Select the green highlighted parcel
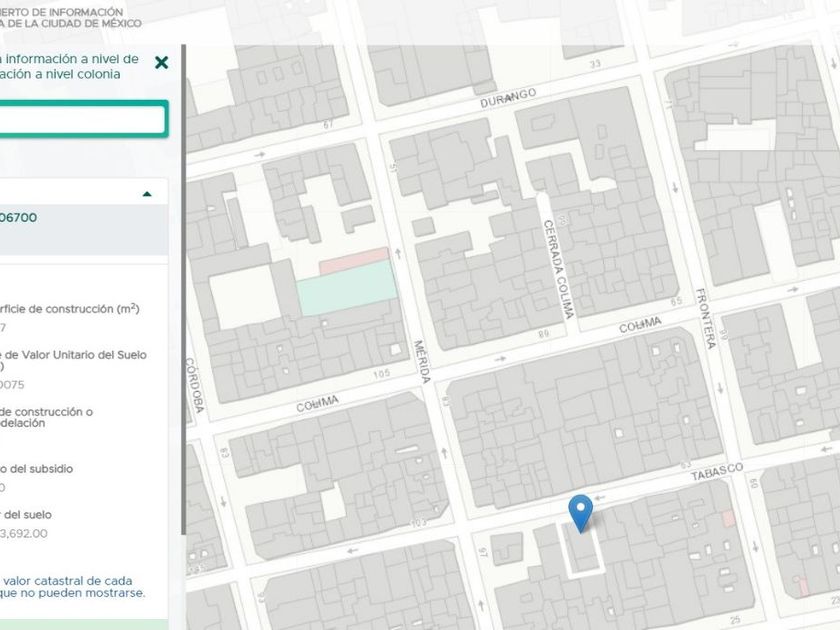This screenshot has height=630, width=840. click(346, 290)
